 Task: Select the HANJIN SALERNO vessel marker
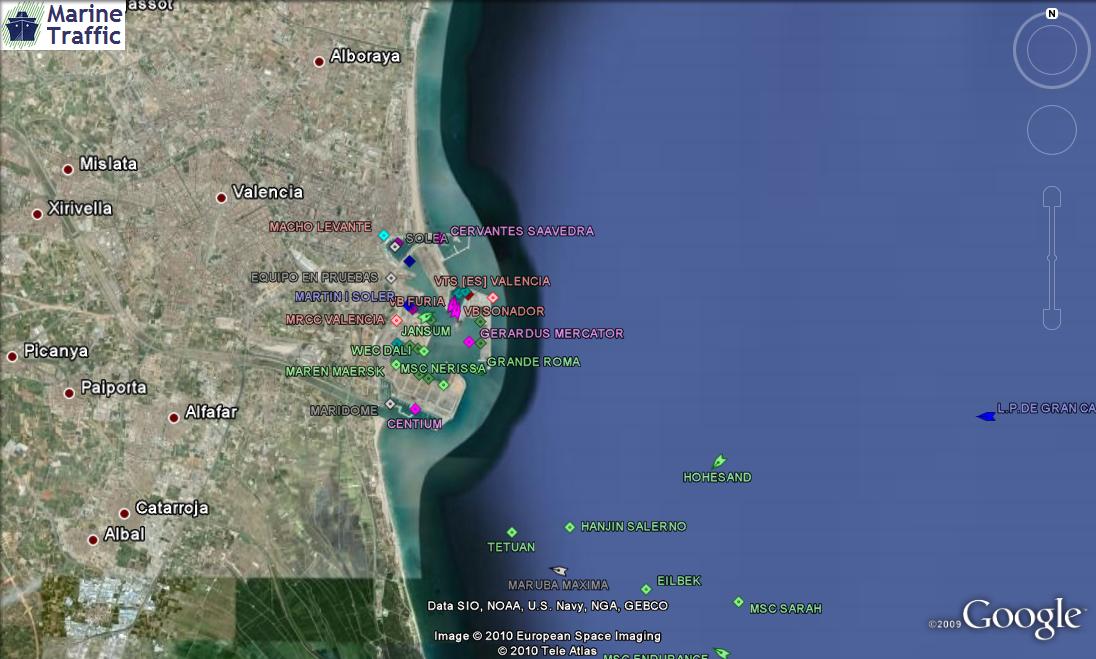pos(570,527)
